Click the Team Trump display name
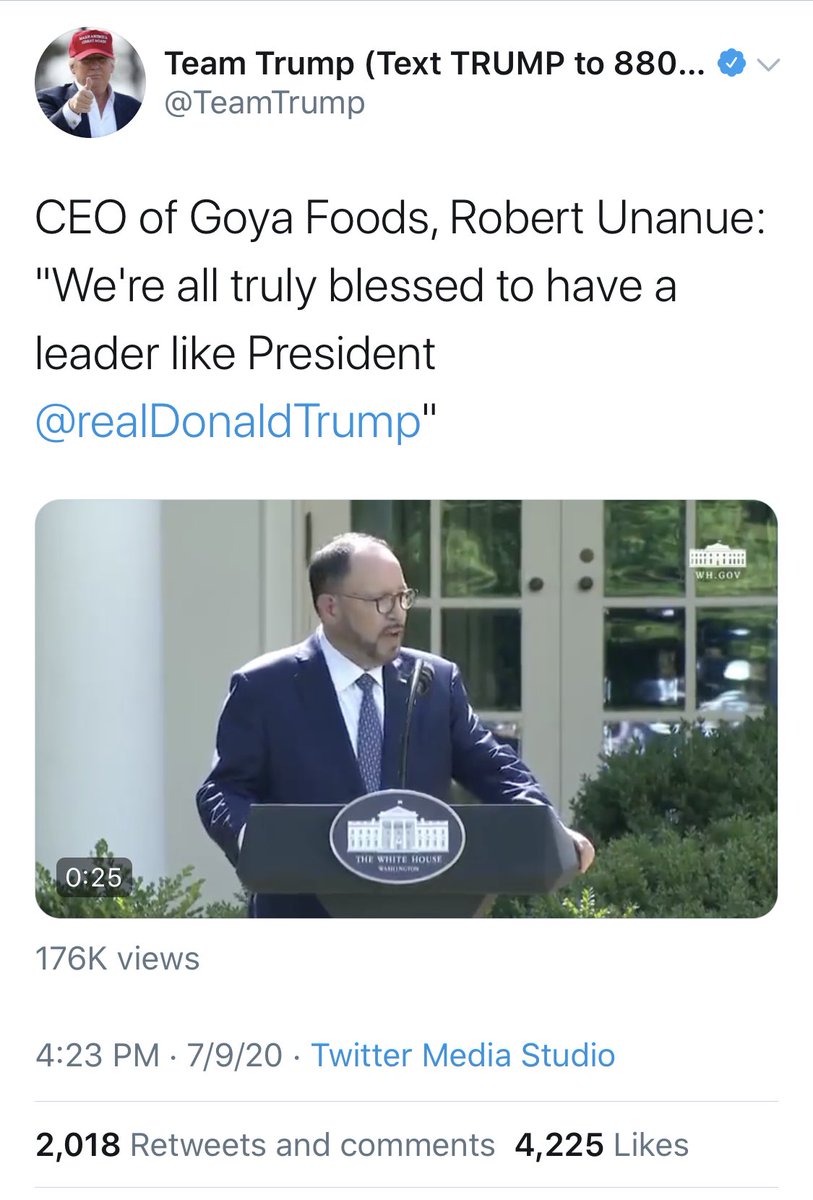This screenshot has width=813, height=1200. click(x=437, y=66)
